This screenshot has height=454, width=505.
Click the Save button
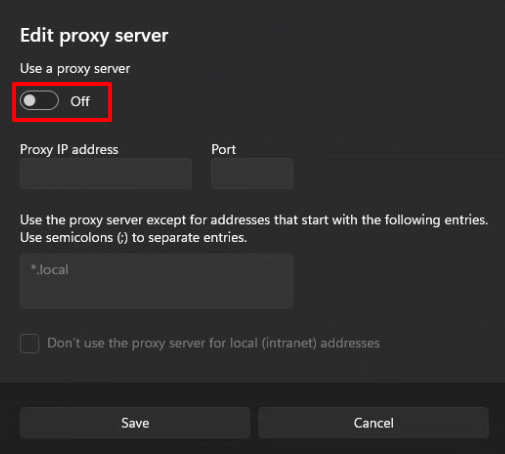click(135, 423)
